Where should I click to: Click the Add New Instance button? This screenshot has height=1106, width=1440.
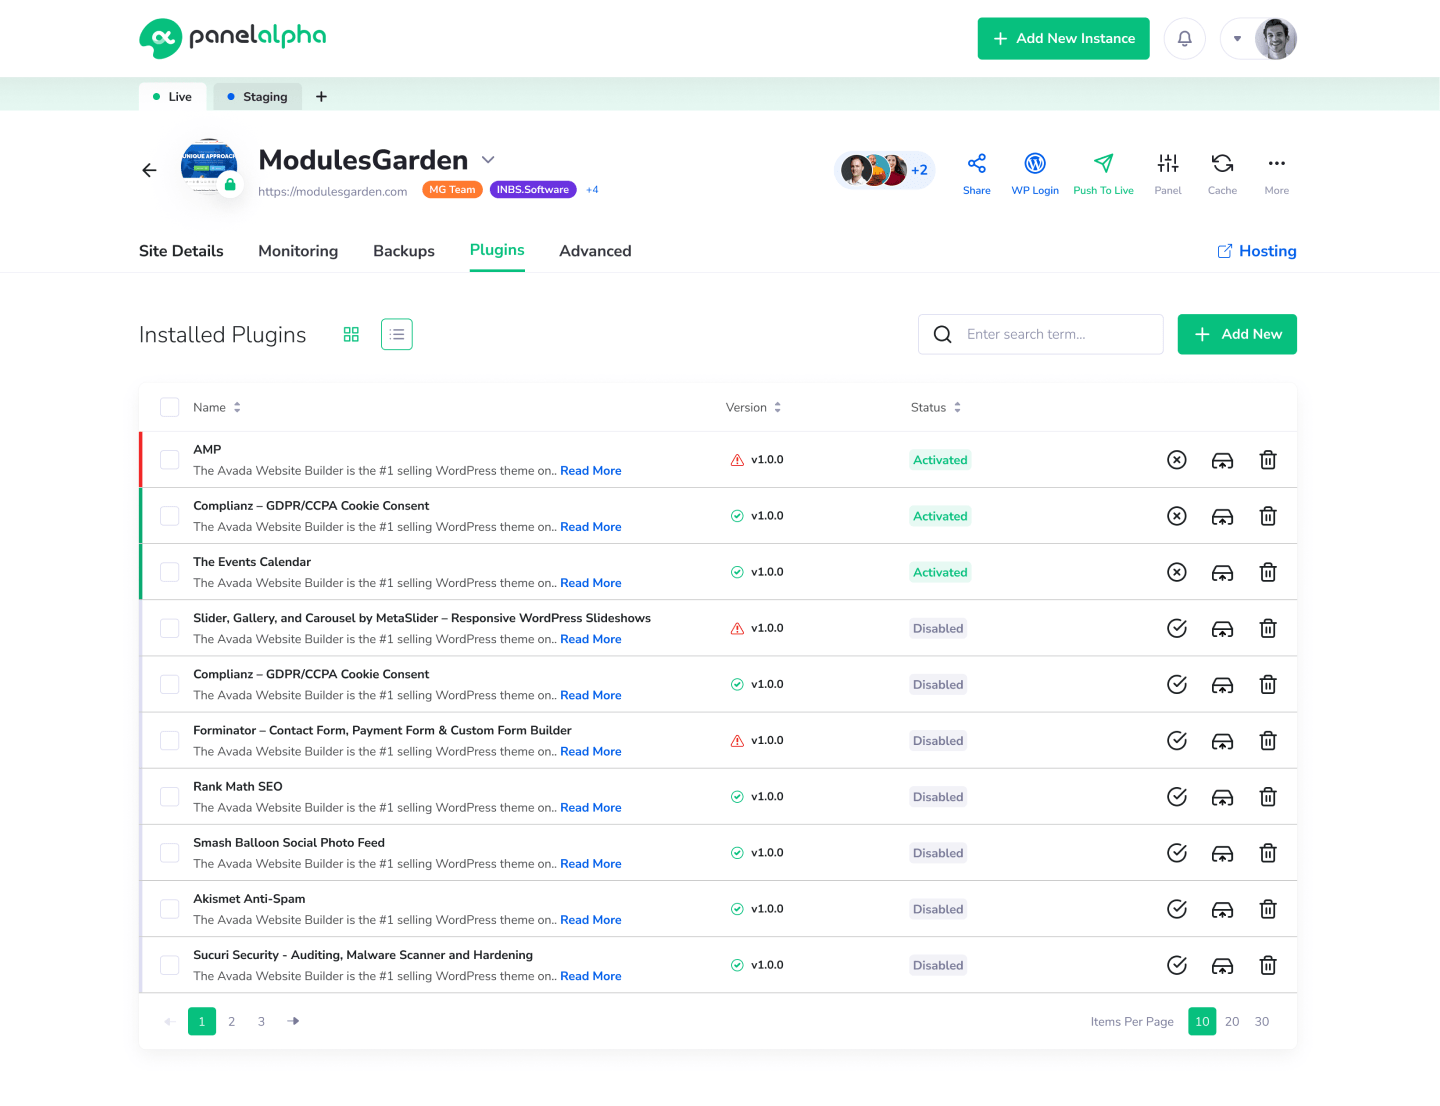[1063, 38]
